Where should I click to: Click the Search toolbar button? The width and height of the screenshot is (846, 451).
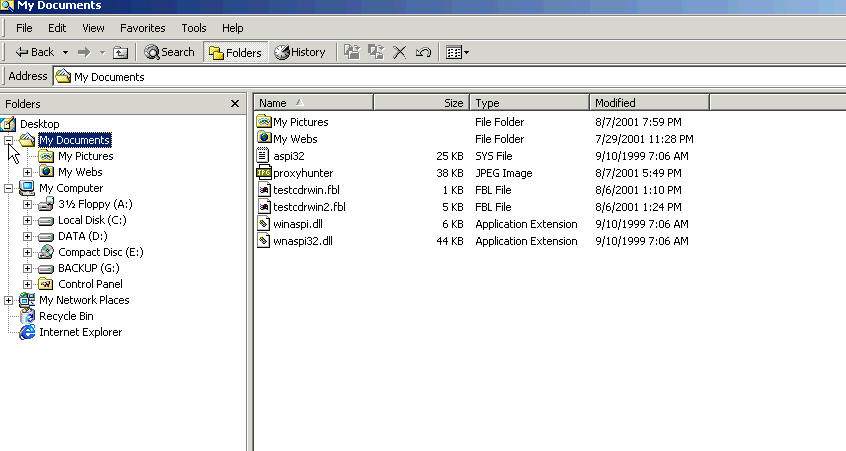pos(169,52)
